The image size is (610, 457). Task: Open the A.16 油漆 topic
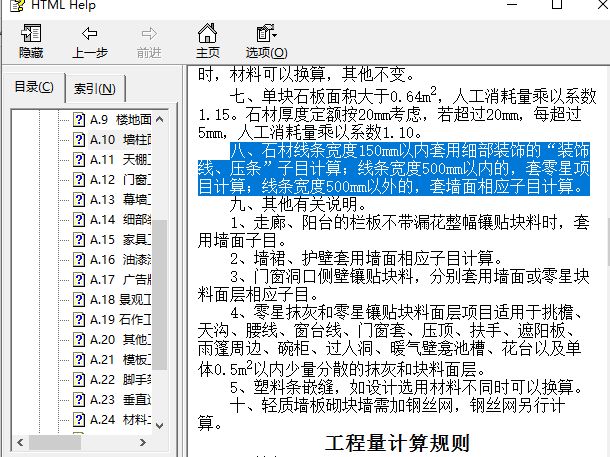[120, 259]
